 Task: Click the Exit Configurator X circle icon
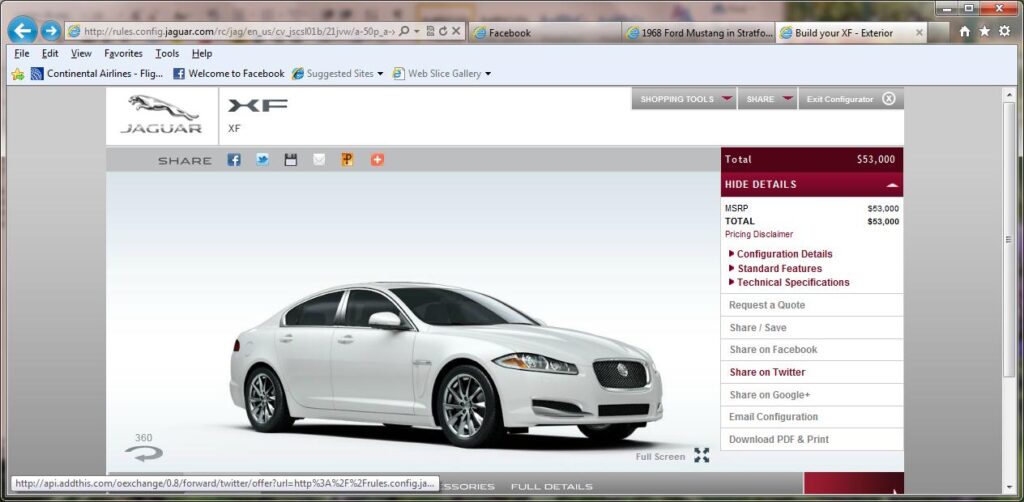point(889,99)
